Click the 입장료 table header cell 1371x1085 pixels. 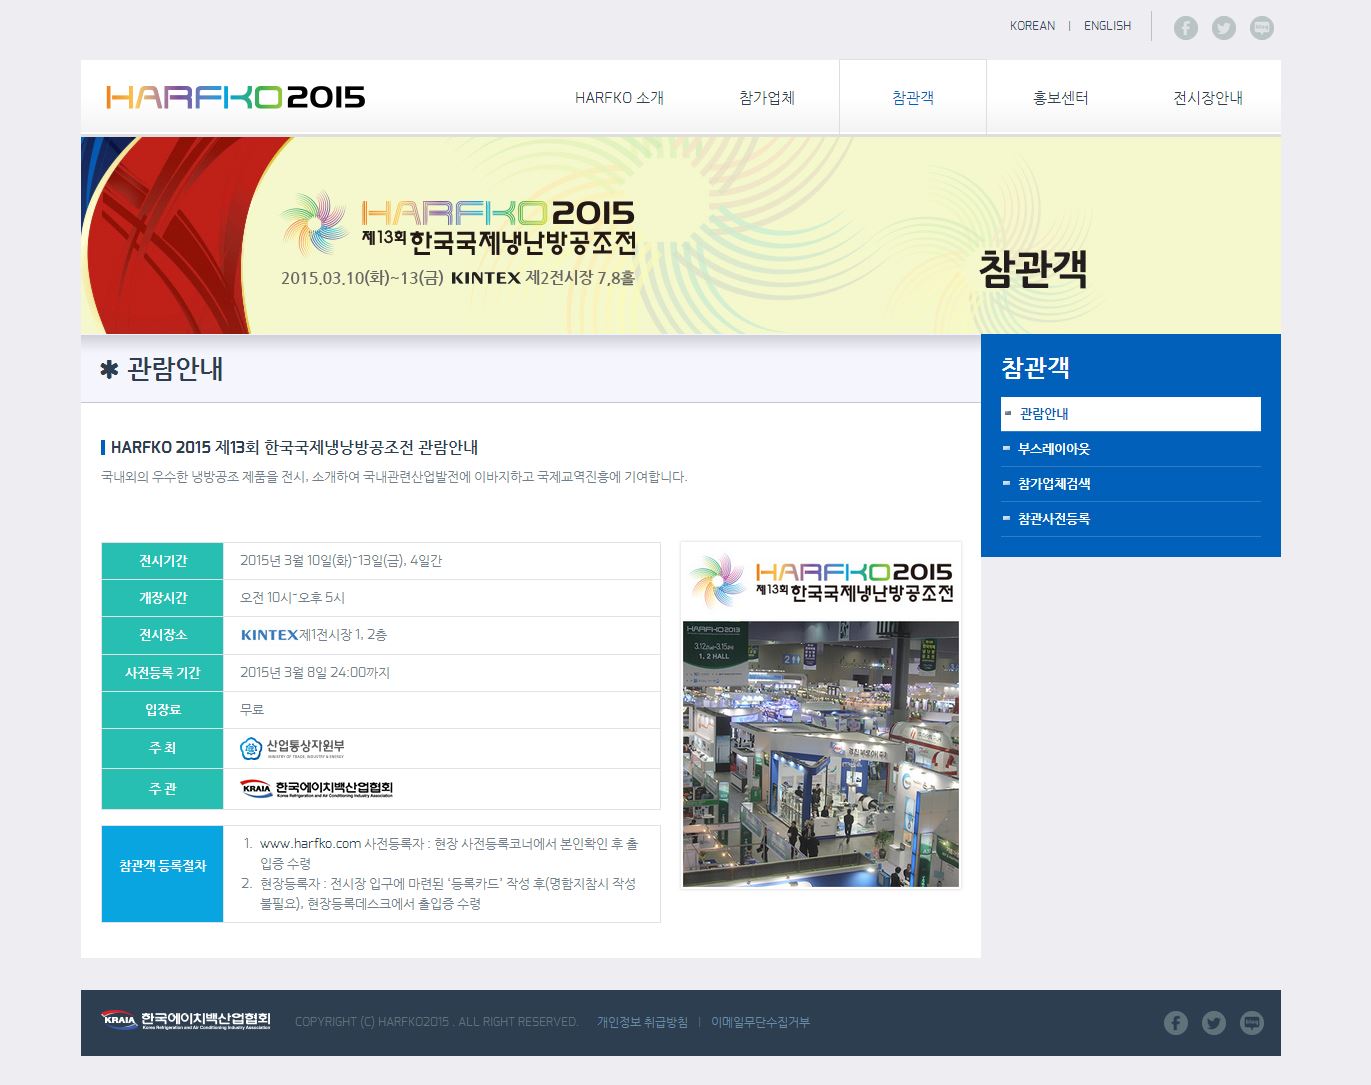(163, 710)
